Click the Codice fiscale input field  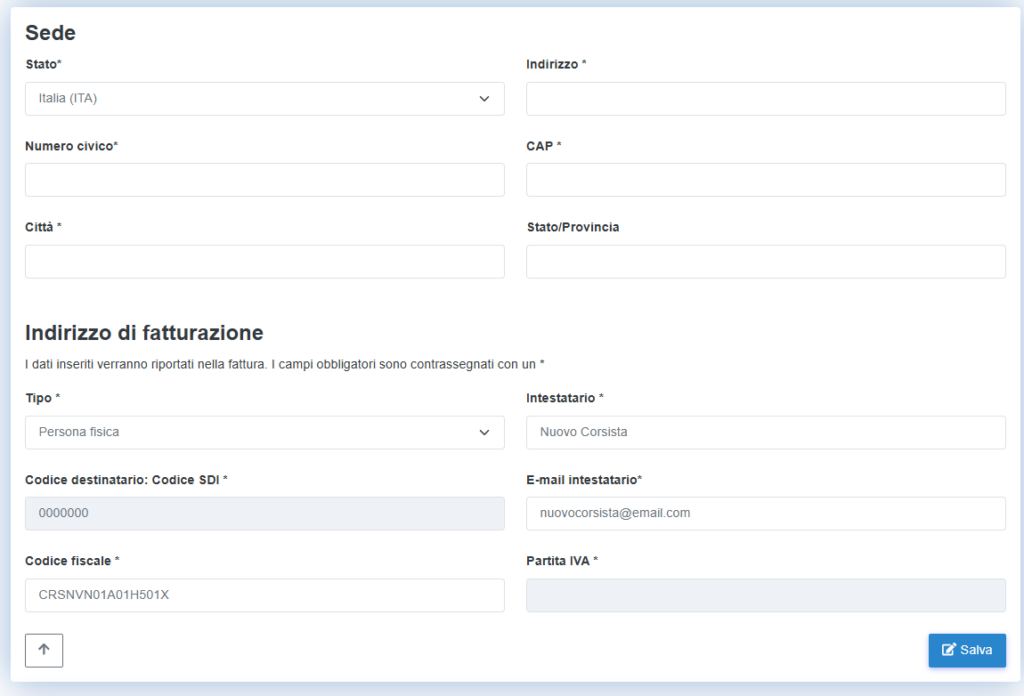pyautogui.click(x=264, y=595)
